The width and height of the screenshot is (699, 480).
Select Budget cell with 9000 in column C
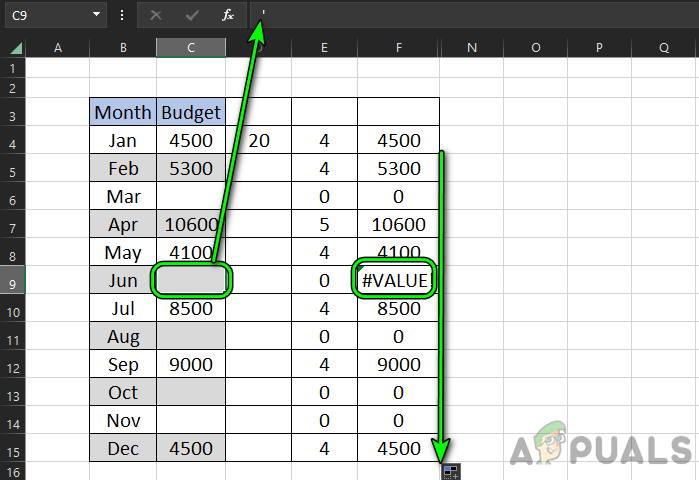191,364
